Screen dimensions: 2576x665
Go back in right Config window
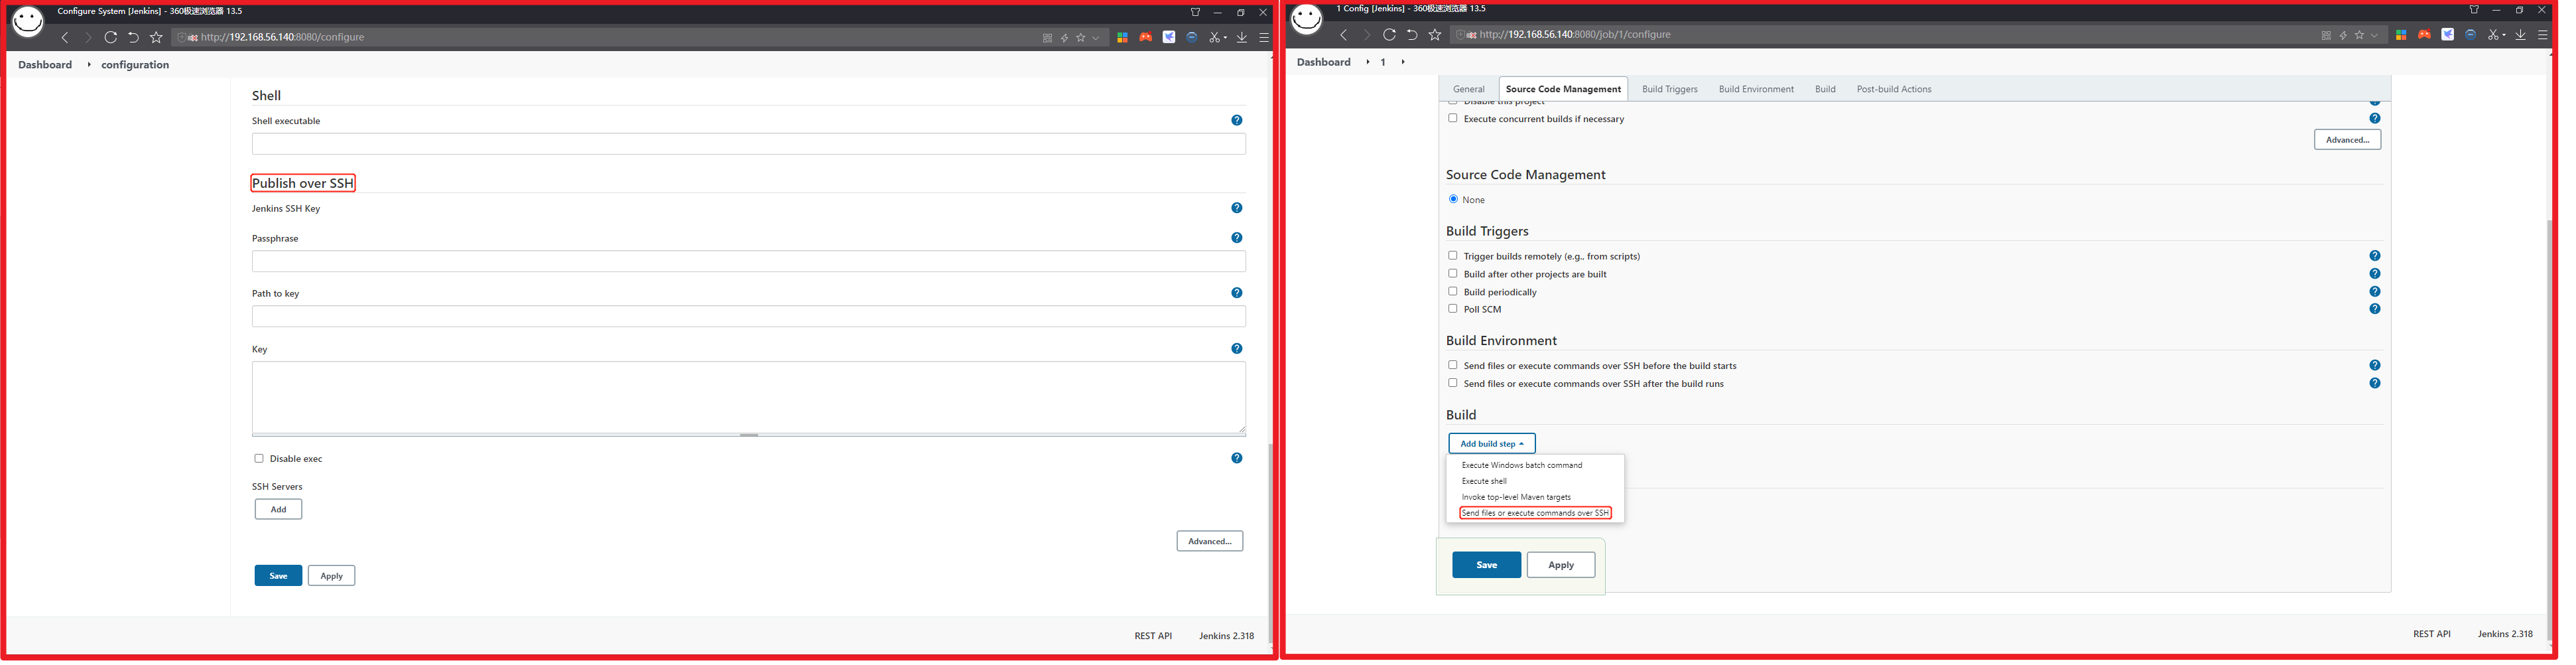pos(1343,34)
